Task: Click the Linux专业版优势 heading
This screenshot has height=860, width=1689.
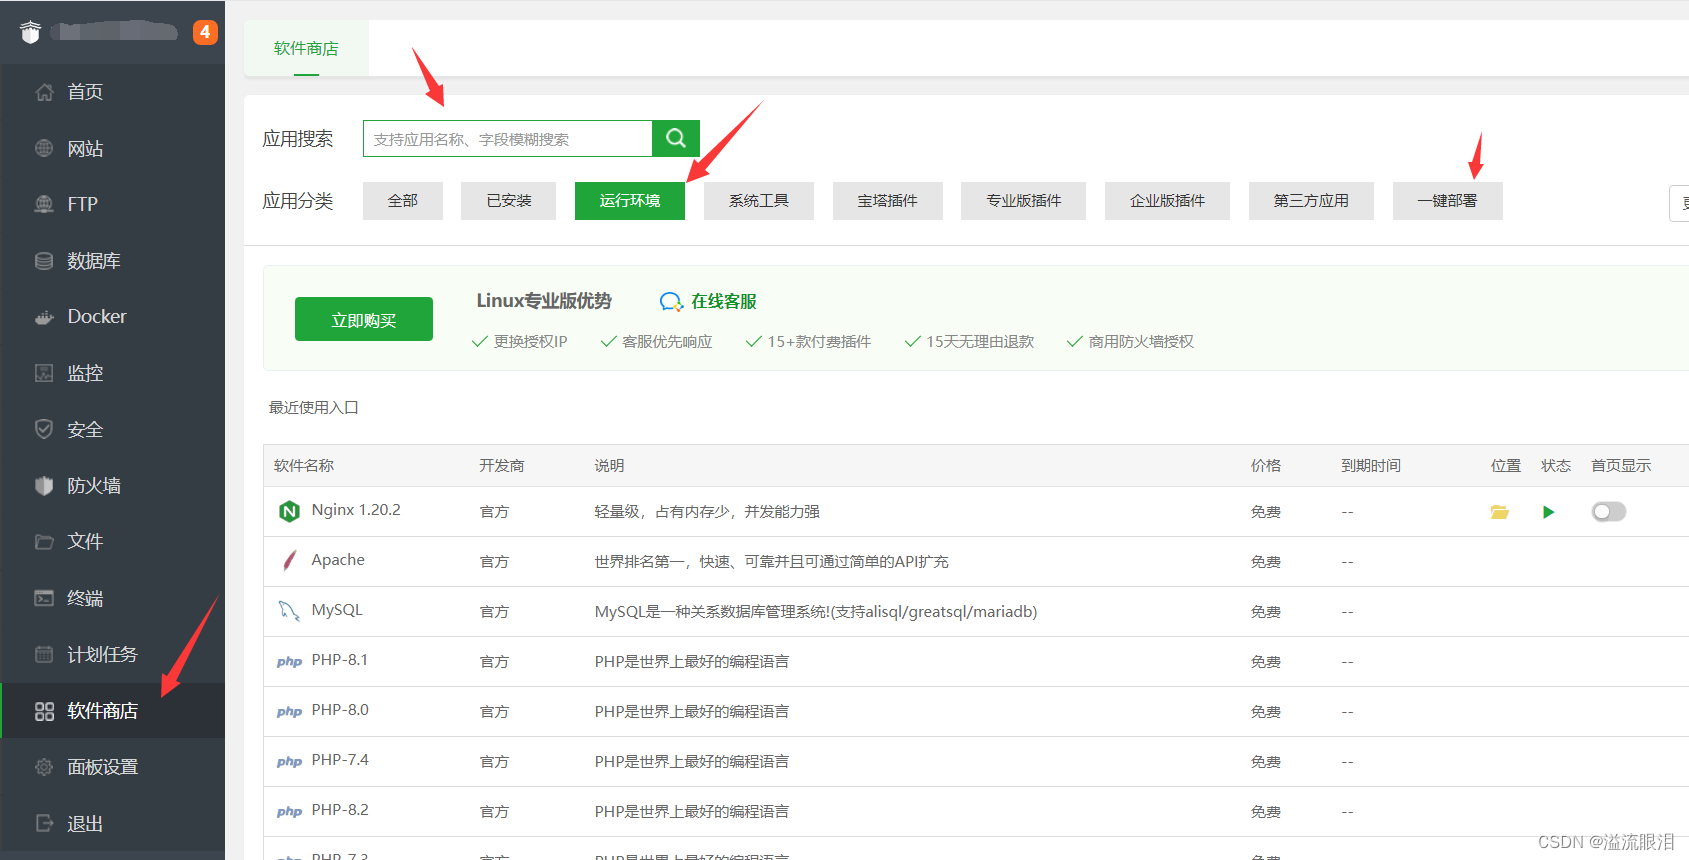Action: (x=544, y=301)
